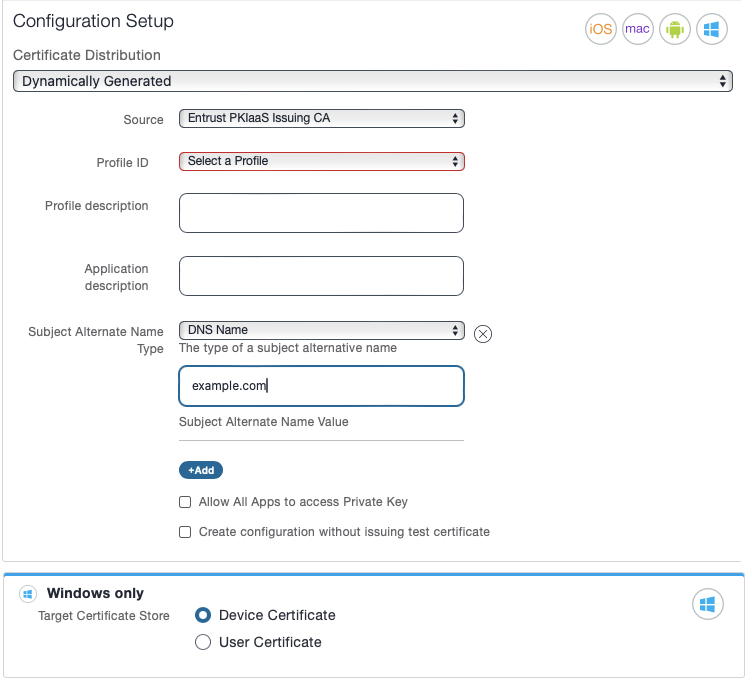Remove the Subject Alternate Name entry
752x684 pixels.
pyautogui.click(x=482, y=334)
